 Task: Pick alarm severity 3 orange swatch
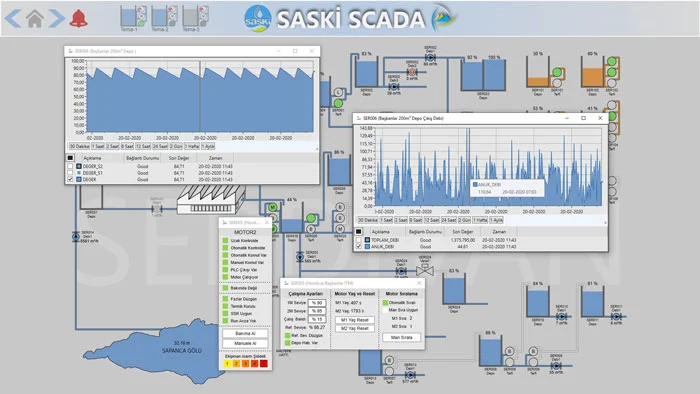245,364
